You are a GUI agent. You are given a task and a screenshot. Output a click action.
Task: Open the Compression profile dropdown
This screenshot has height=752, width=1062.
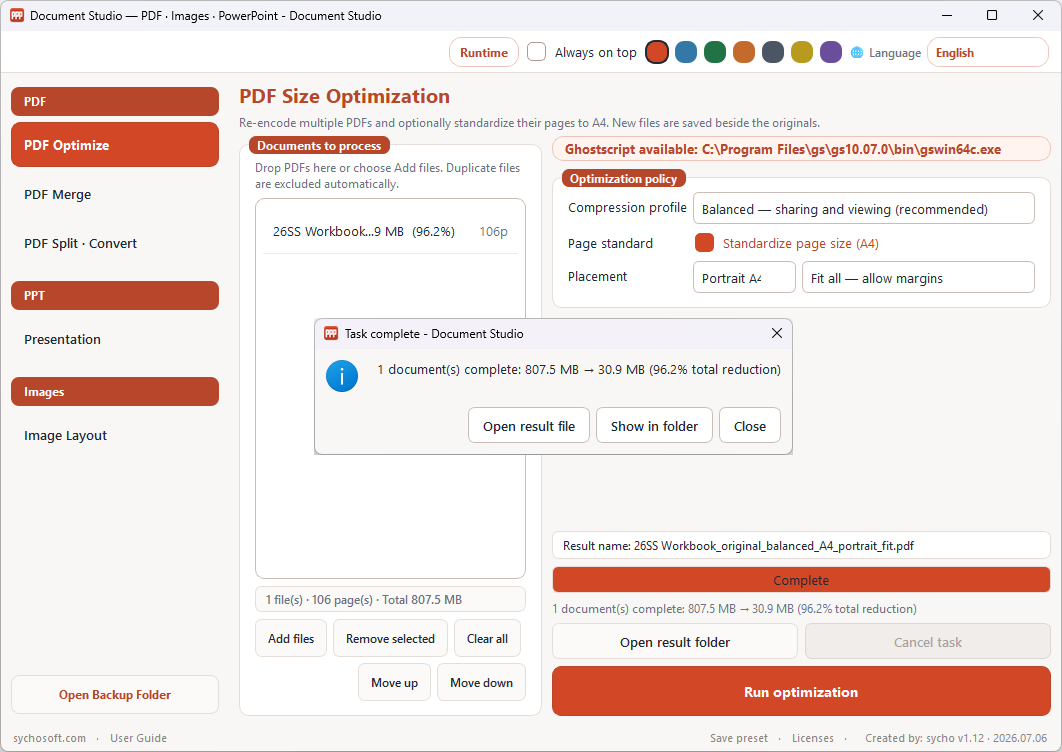click(x=864, y=209)
